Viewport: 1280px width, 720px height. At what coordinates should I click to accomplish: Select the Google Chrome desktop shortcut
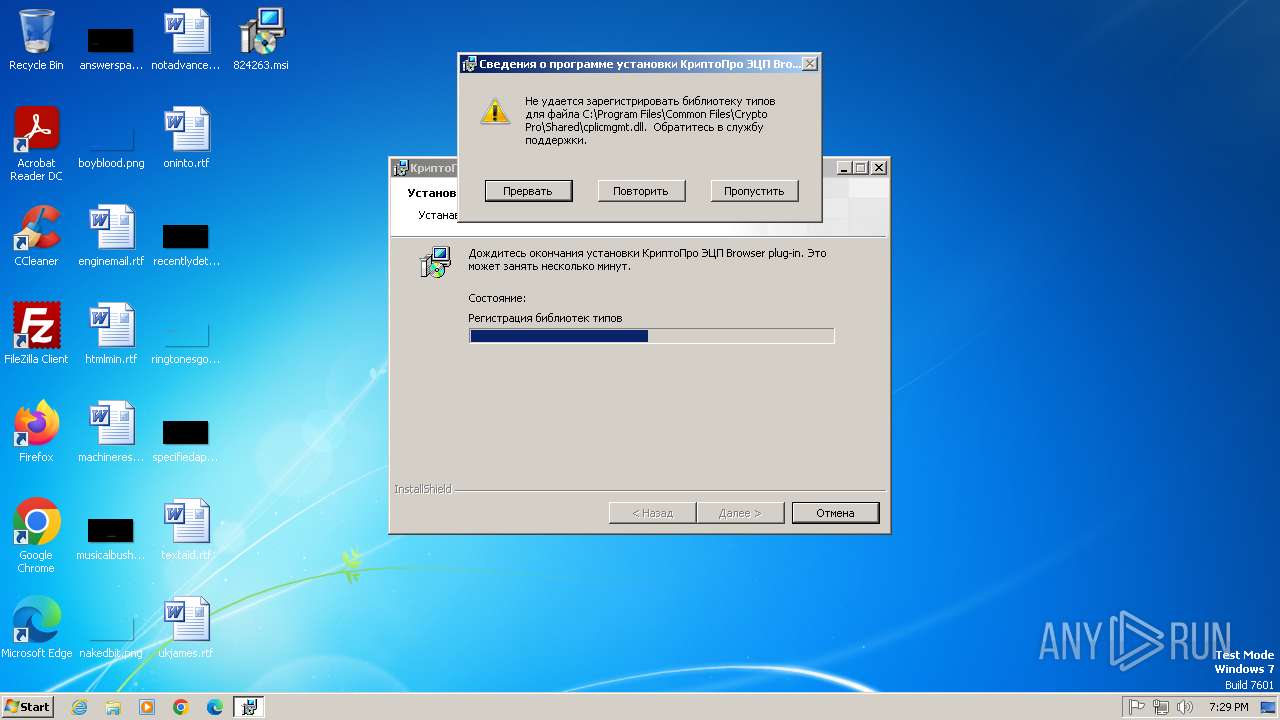(x=36, y=536)
